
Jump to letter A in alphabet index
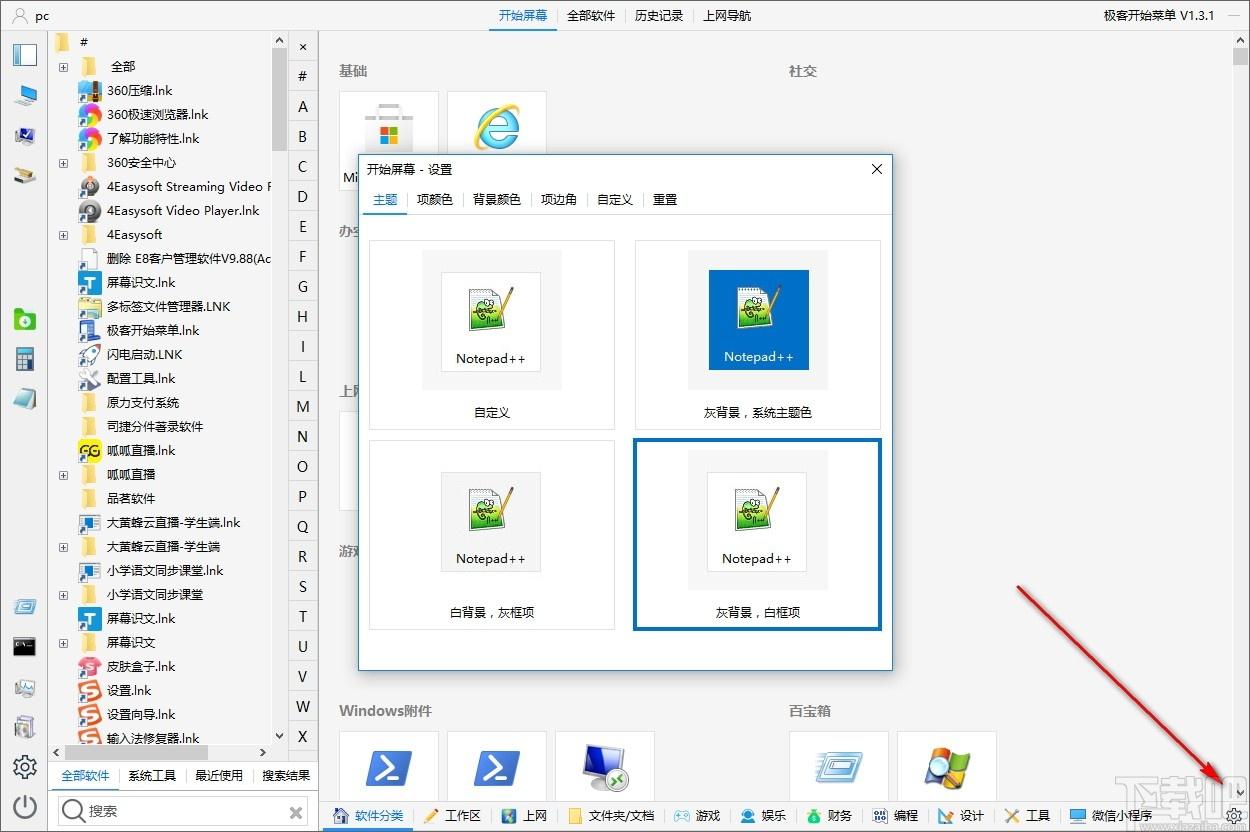[303, 106]
